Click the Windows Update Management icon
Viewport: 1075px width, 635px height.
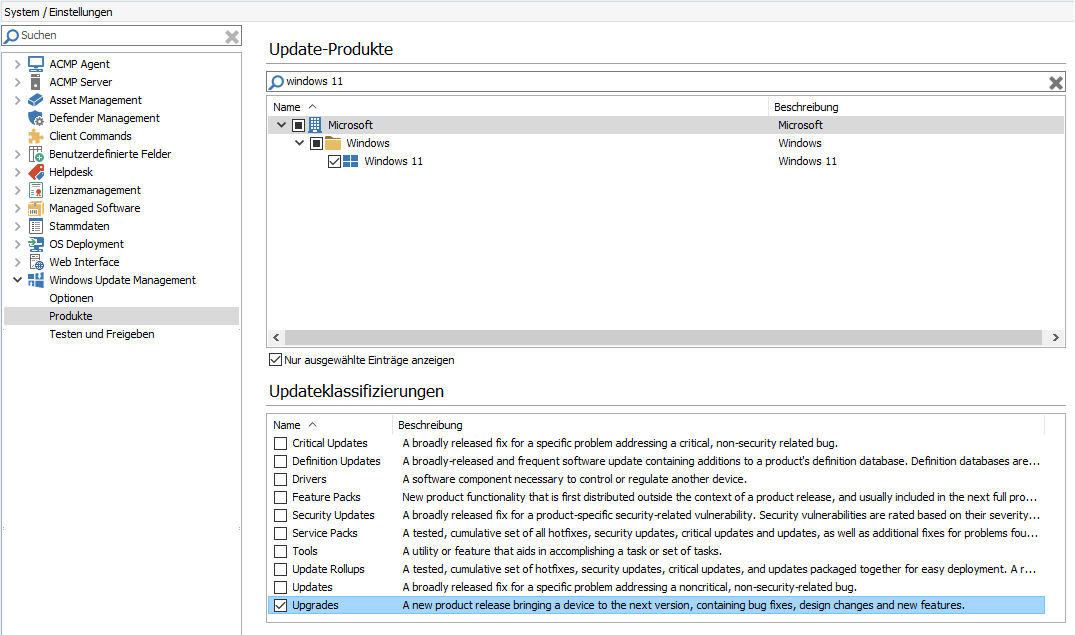pyautogui.click(x=36, y=280)
